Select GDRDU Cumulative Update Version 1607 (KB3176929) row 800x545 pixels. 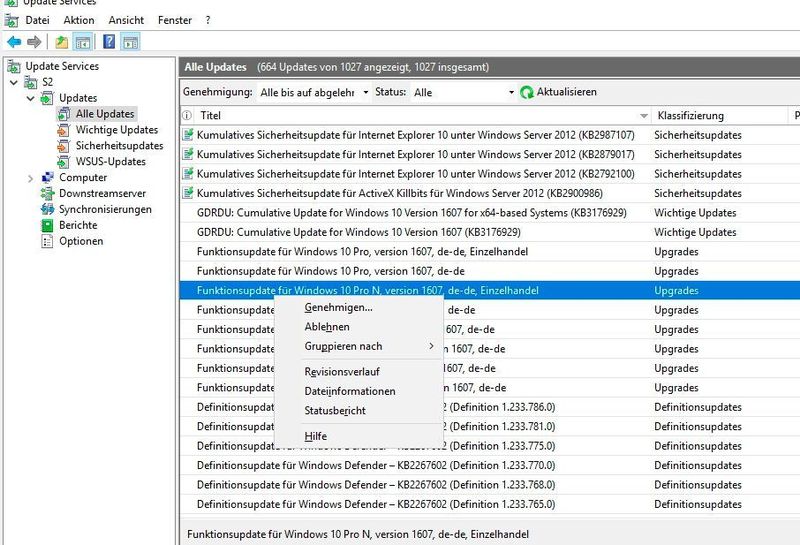coord(490,232)
